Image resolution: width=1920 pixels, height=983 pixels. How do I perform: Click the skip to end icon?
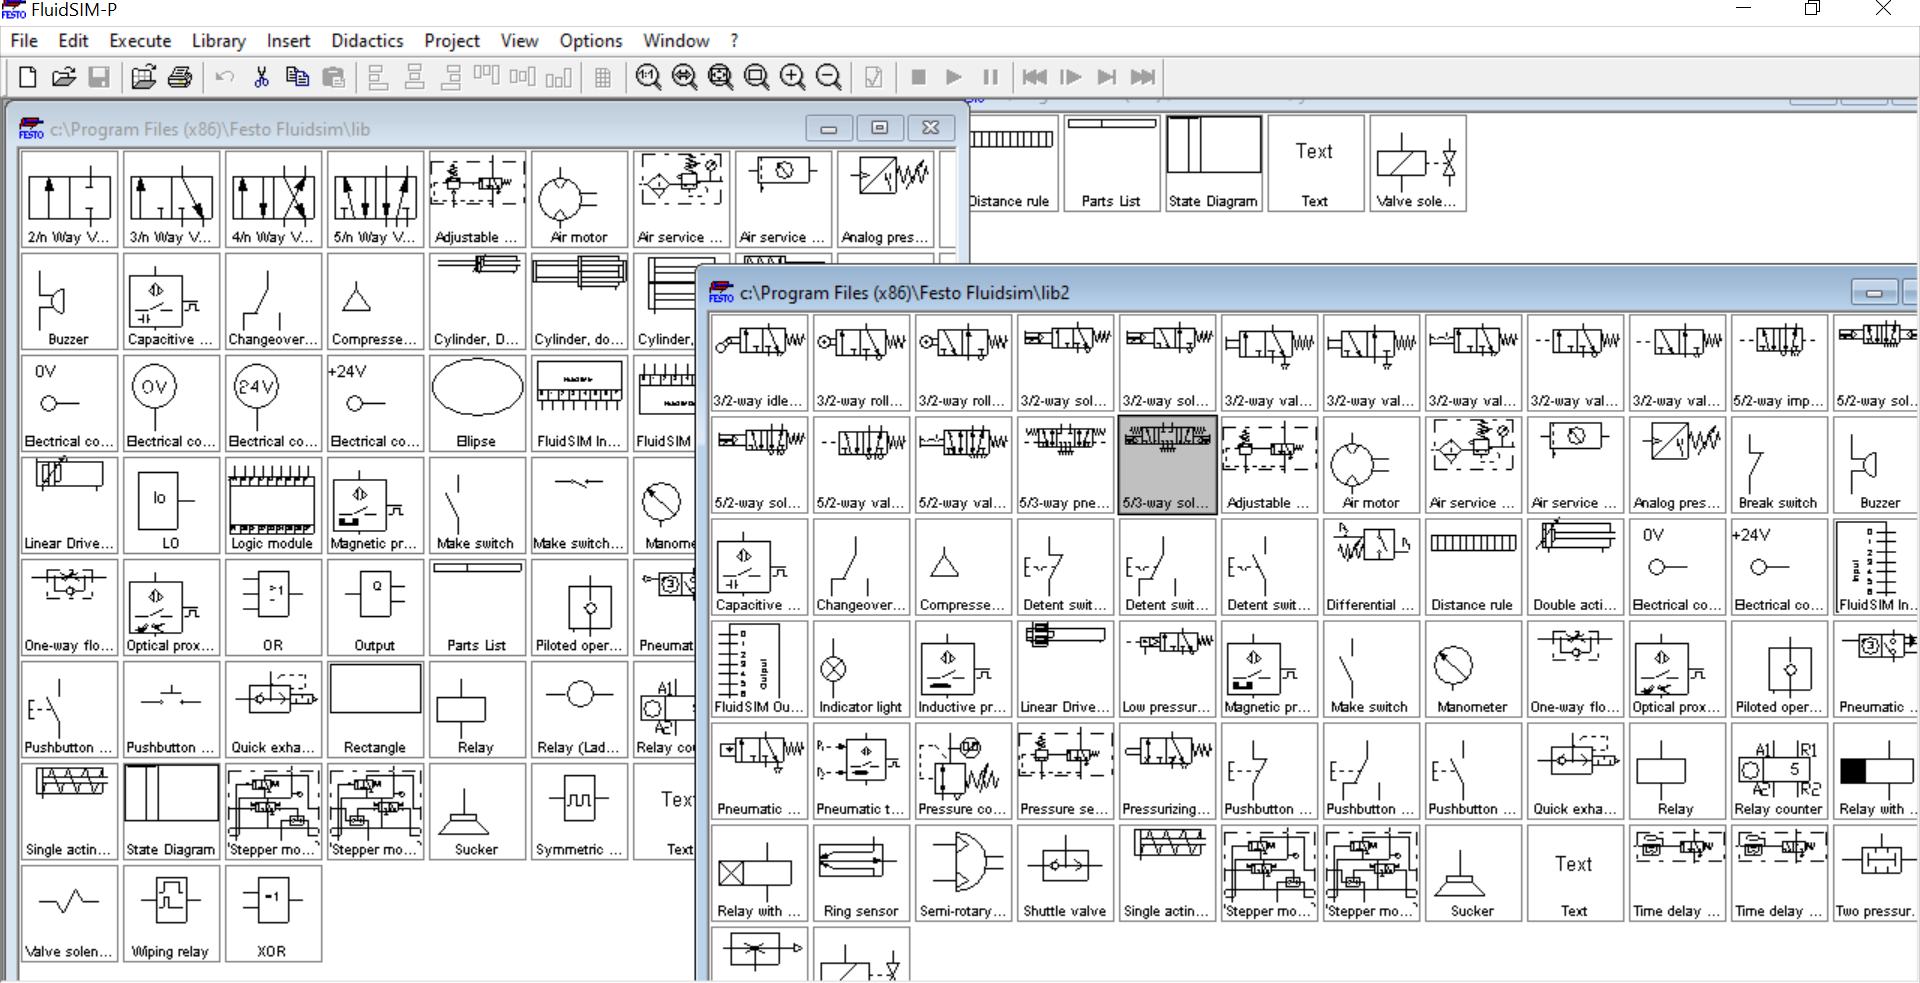[x=1143, y=77]
